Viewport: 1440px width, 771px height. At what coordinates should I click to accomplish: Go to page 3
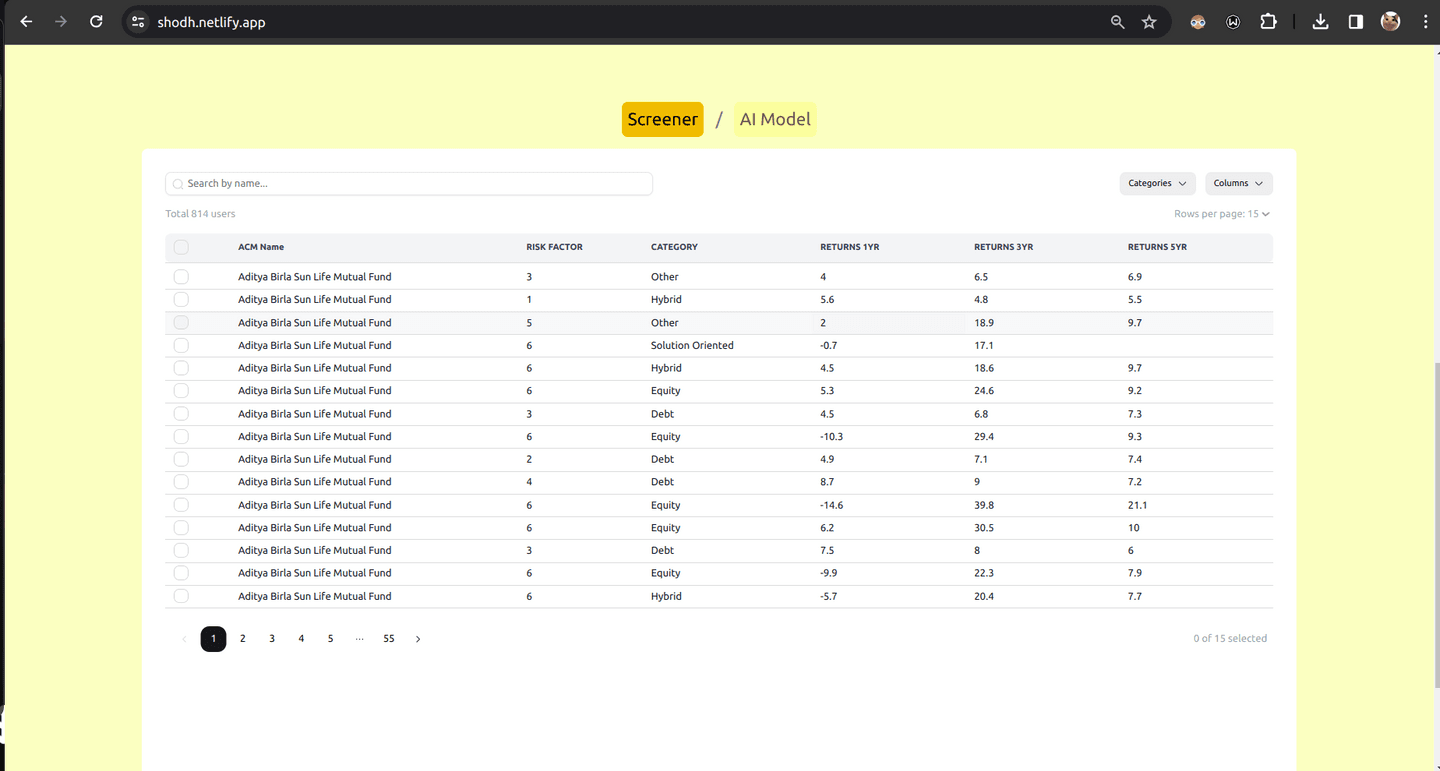pos(272,639)
